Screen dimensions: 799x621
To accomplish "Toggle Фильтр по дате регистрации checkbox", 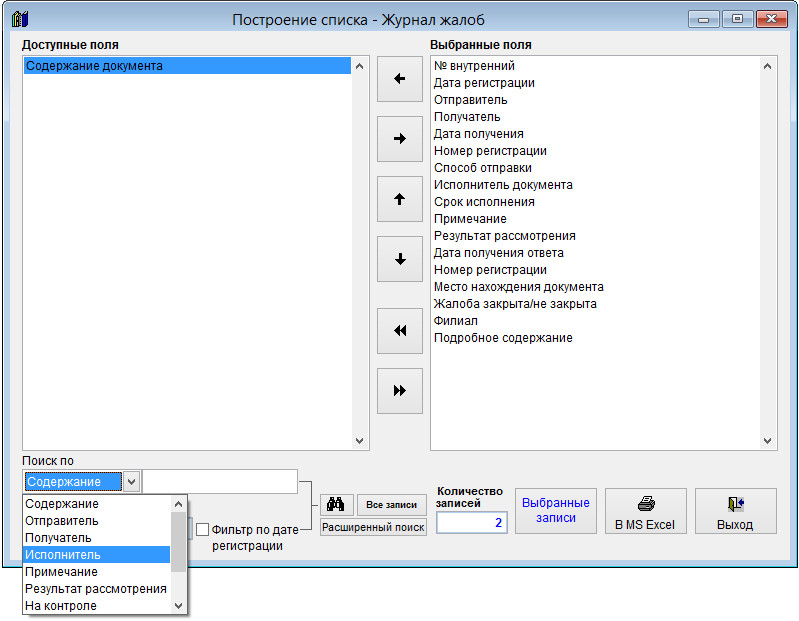I will pyautogui.click(x=202, y=529).
